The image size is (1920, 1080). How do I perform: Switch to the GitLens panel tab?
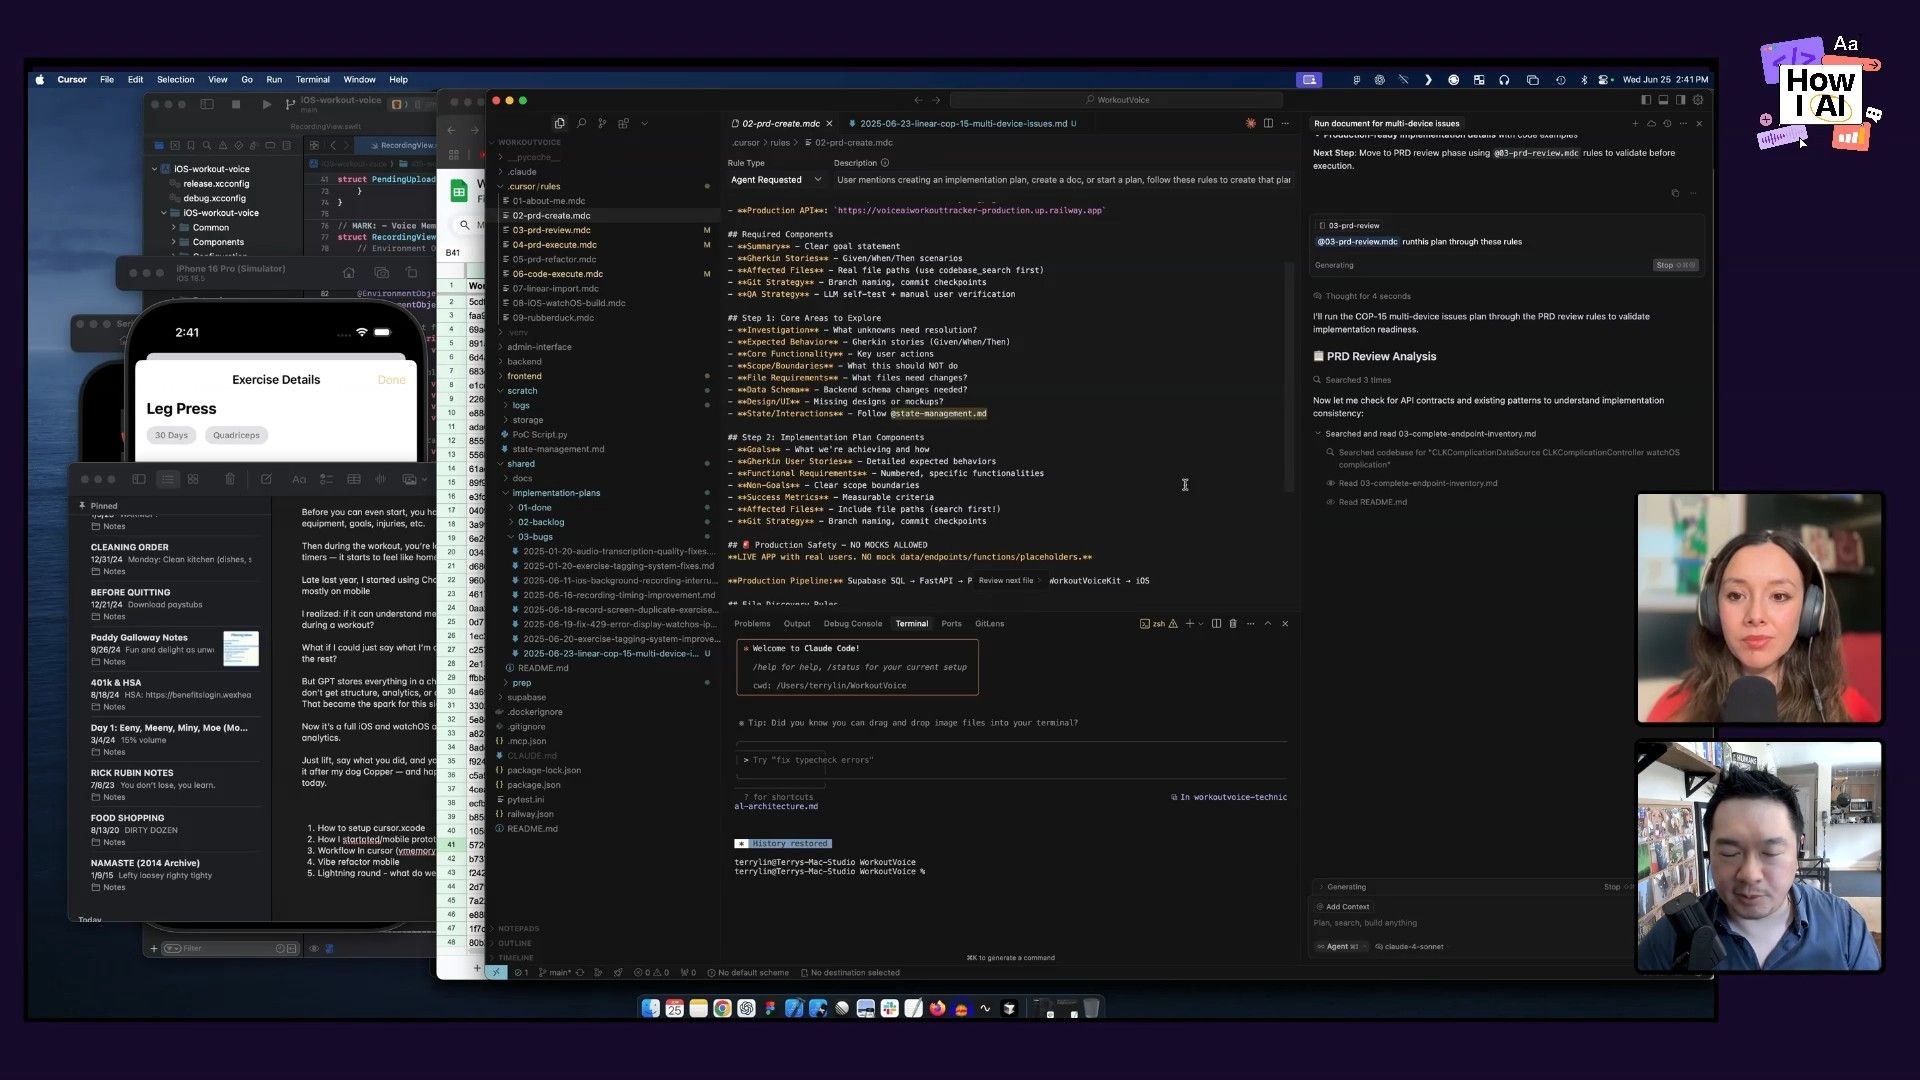pyautogui.click(x=989, y=623)
